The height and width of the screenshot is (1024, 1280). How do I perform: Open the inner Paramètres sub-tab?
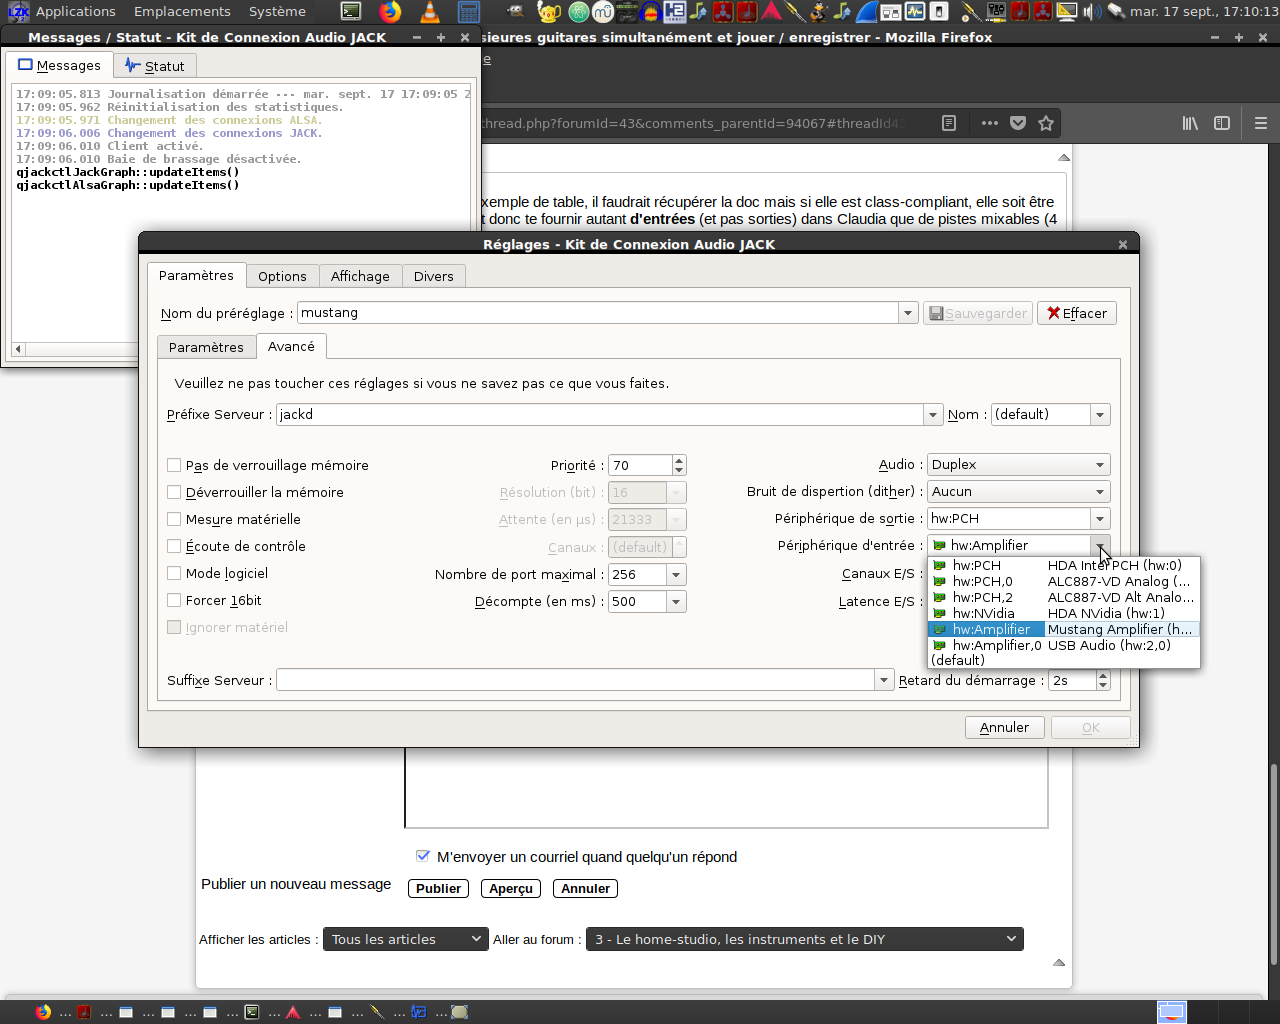(x=206, y=347)
